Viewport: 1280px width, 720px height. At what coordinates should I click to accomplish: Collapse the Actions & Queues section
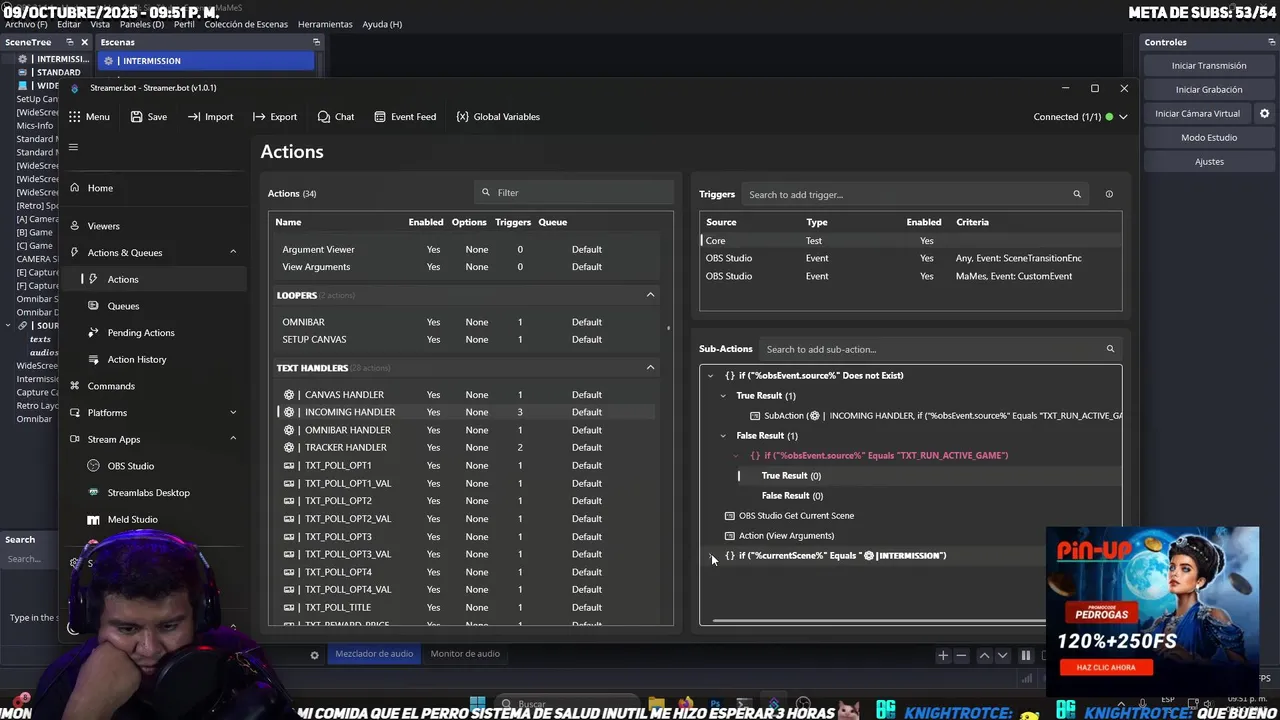tap(233, 253)
